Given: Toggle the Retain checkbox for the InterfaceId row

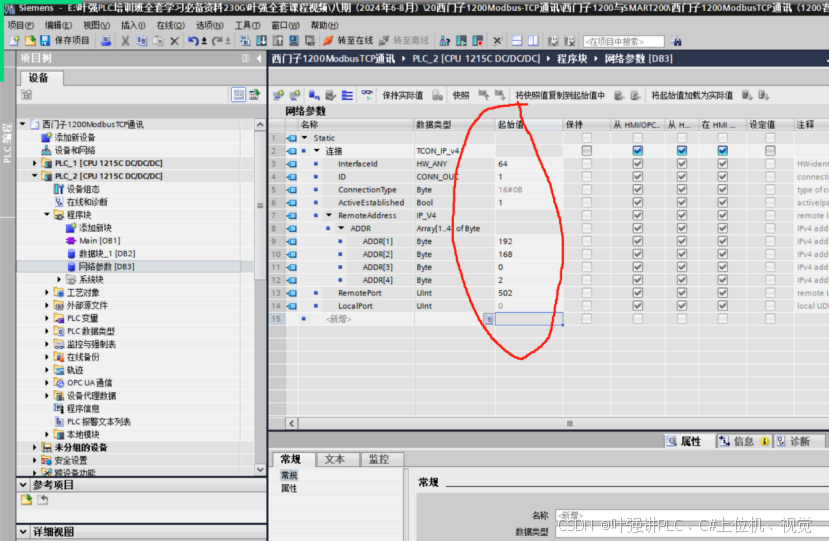Looking at the screenshot, I should tap(586, 163).
